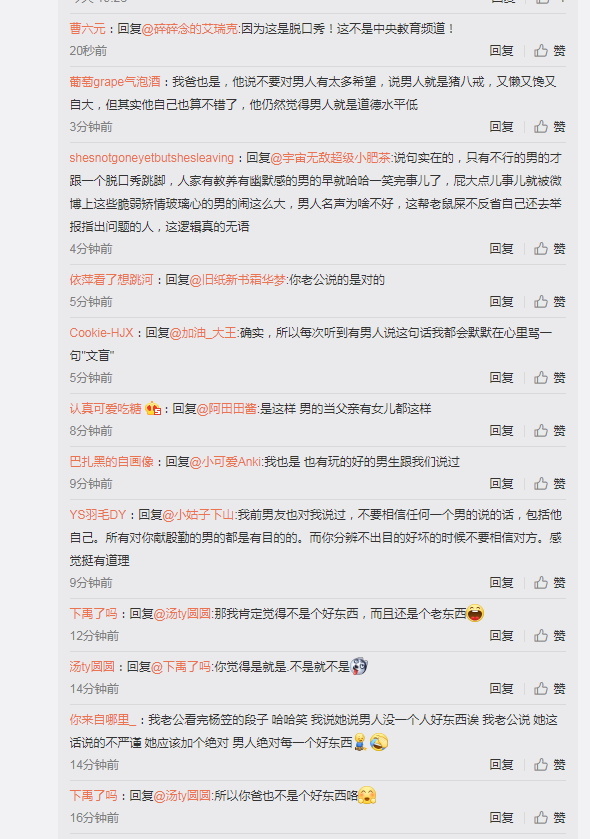This screenshot has width=590, height=839.
Task: Like the comment by 巴扎黑的自画像
Action: 549,484
